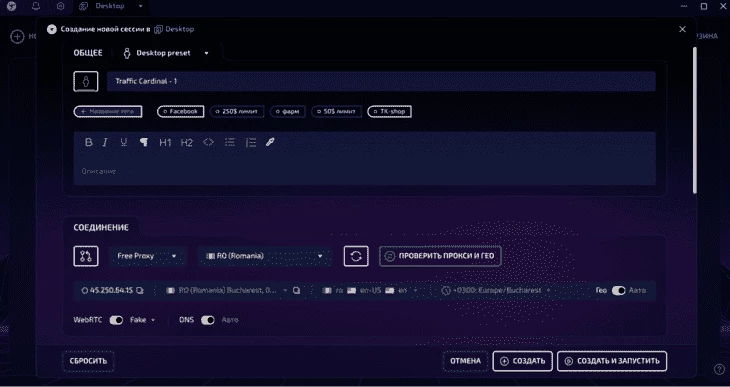Expand the Europe/Bucharest timezone dropdown
The width and height of the screenshot is (730, 387).
coord(548,291)
